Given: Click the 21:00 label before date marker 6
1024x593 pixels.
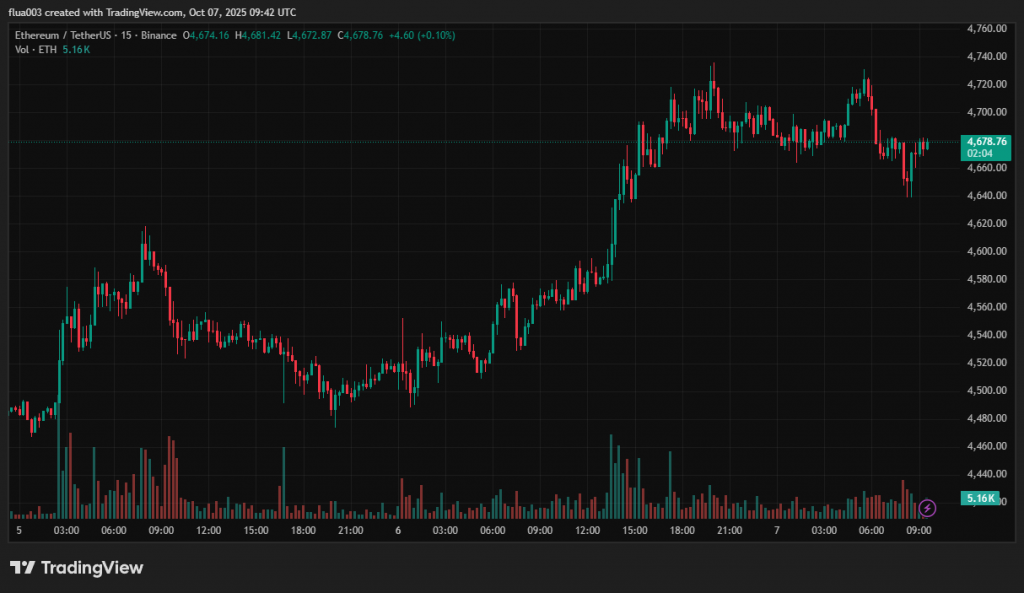Looking at the screenshot, I should click(x=349, y=529).
